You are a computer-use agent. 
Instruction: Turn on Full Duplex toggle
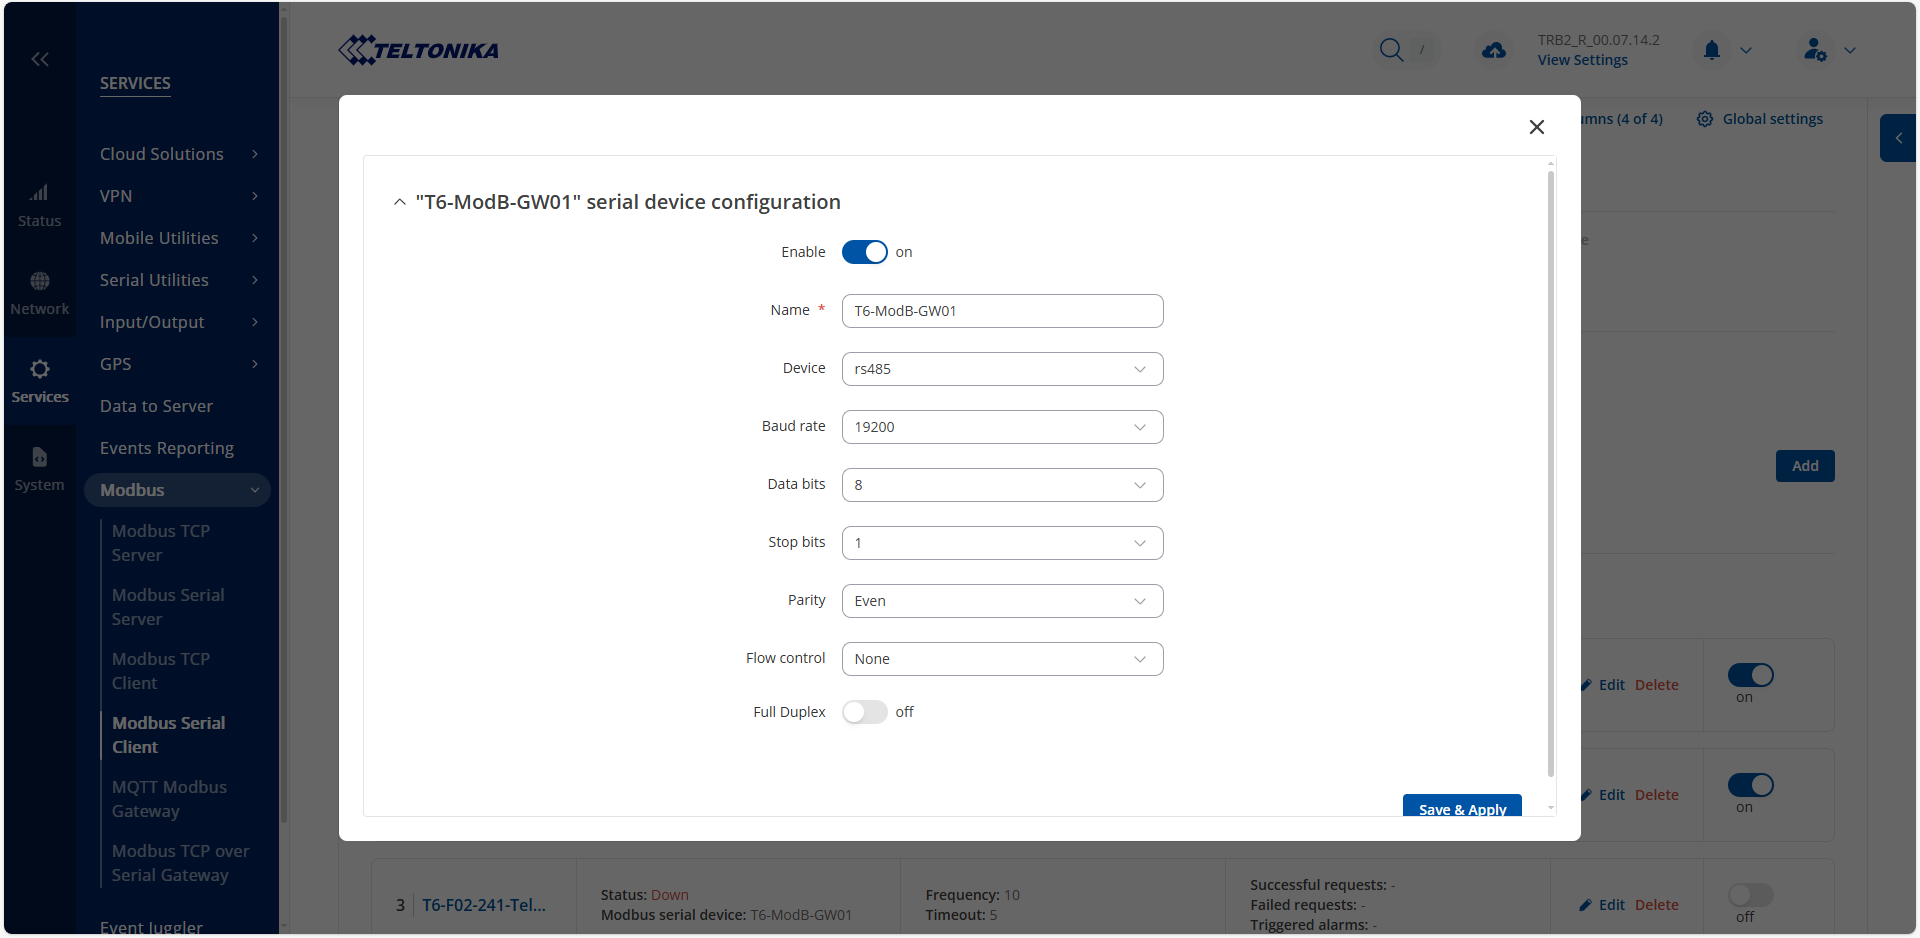[x=864, y=712]
